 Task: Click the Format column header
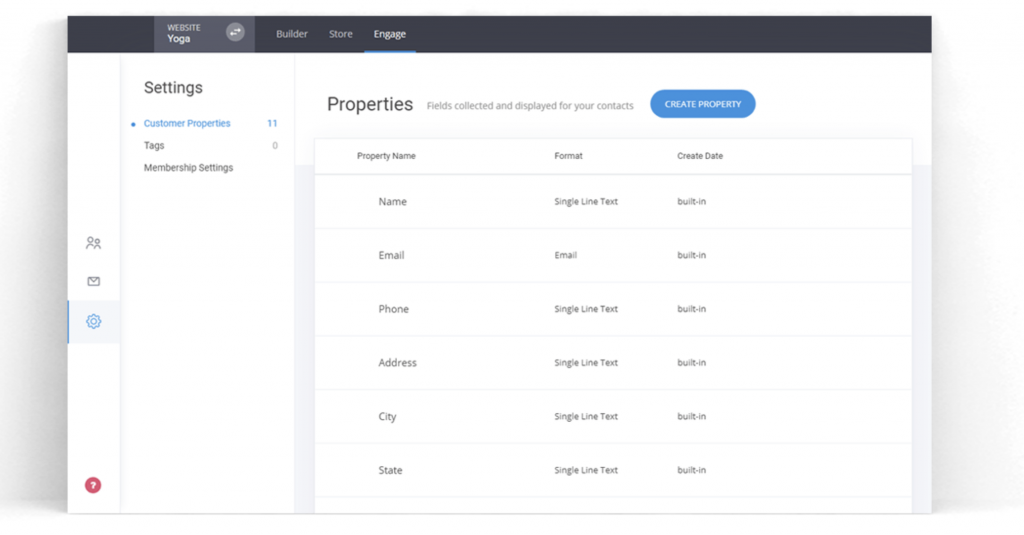568,156
